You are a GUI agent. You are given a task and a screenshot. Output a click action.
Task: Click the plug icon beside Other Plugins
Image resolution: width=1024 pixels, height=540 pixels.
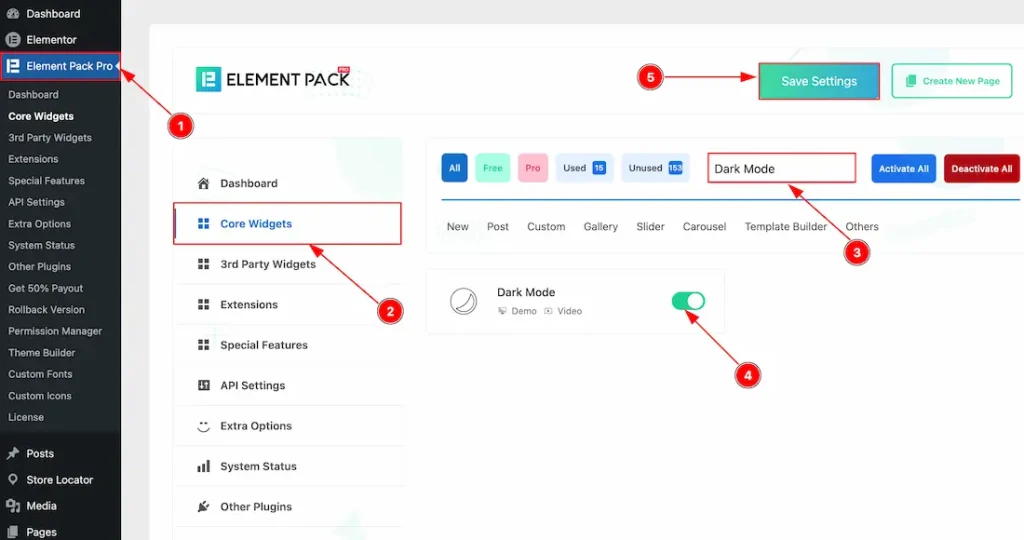coord(204,507)
